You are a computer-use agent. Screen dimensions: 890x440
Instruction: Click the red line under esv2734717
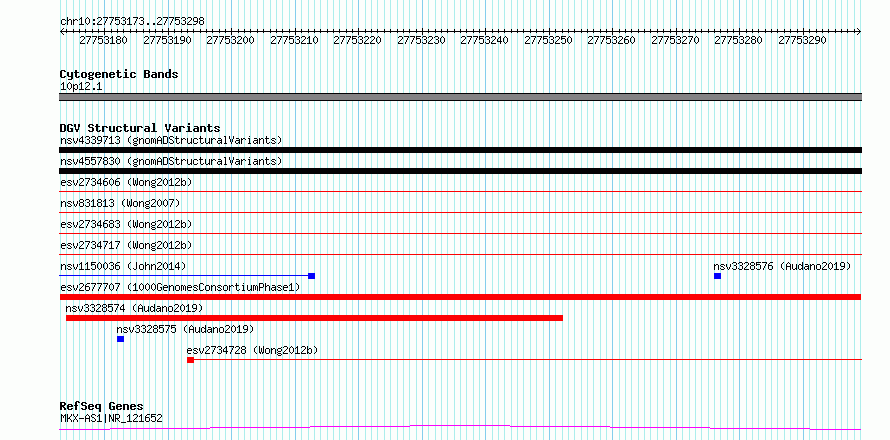(460, 254)
